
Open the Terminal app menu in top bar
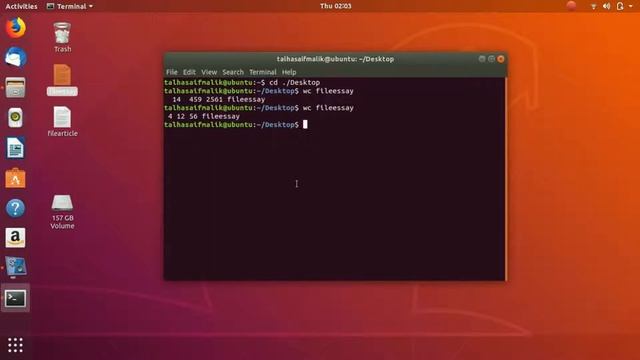click(70, 6)
